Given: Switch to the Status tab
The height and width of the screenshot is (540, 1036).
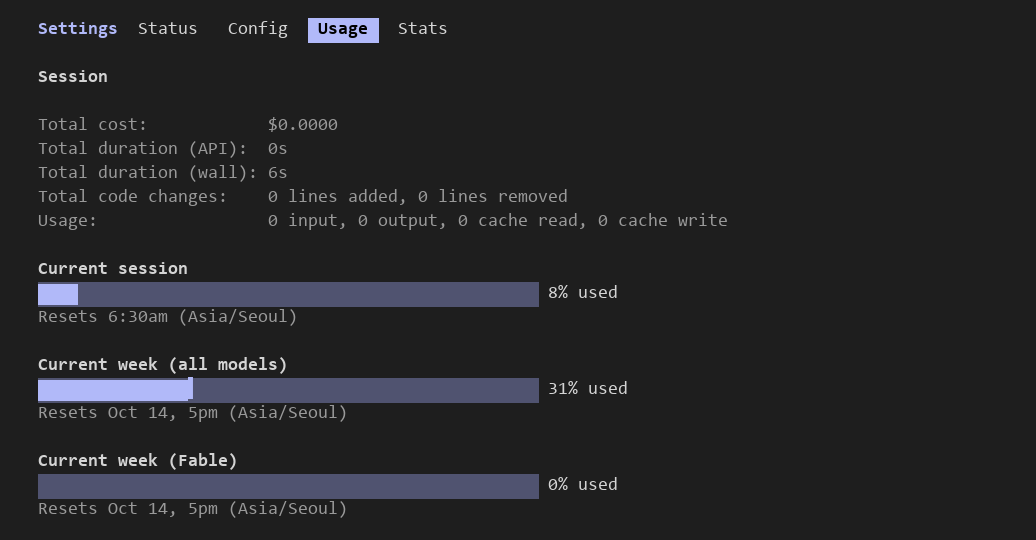Looking at the screenshot, I should click(x=167, y=29).
